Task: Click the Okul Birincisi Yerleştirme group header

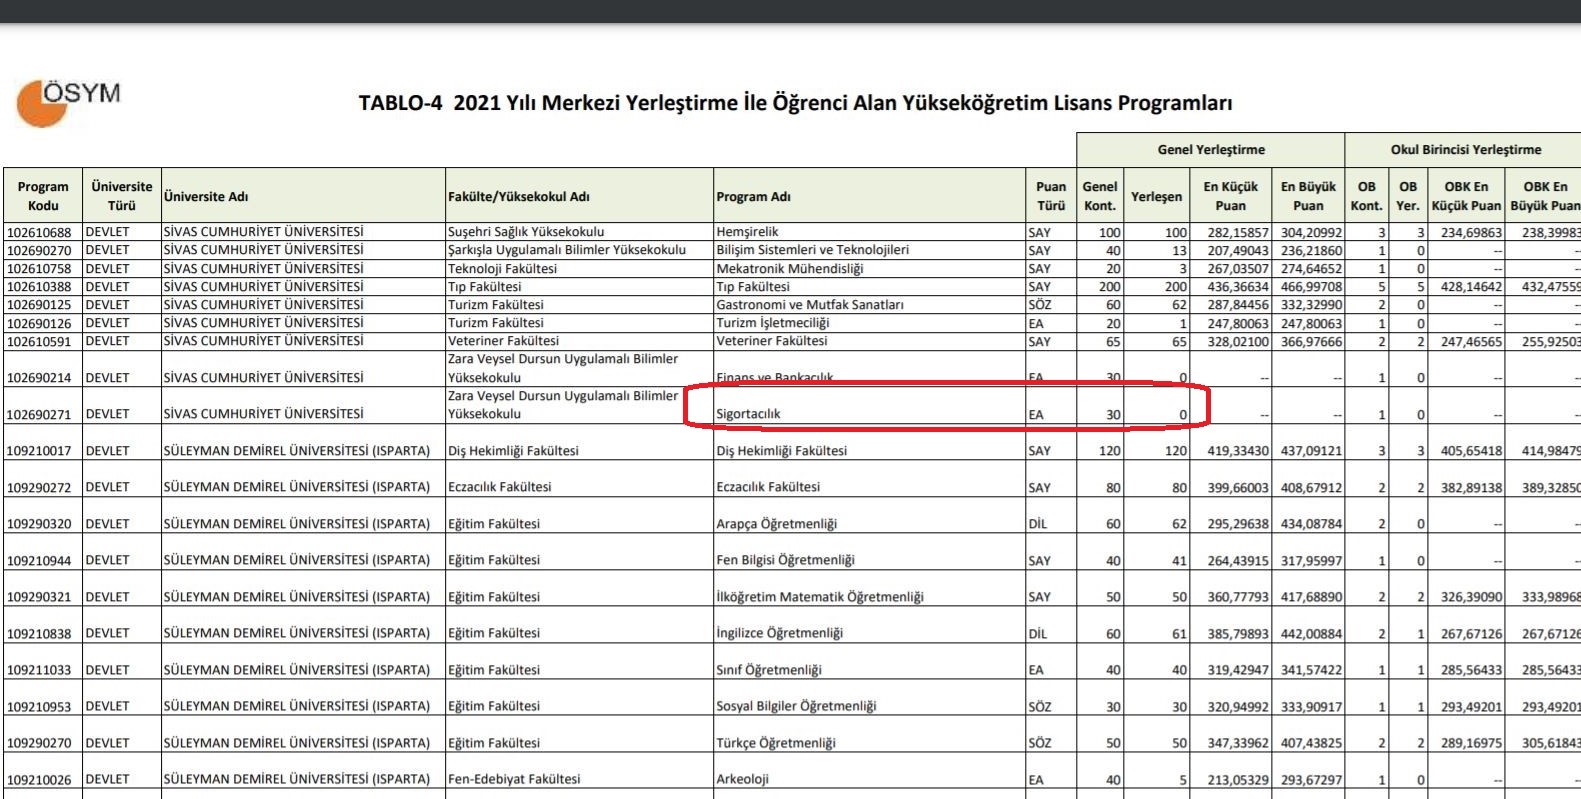Action: [x=1465, y=150]
